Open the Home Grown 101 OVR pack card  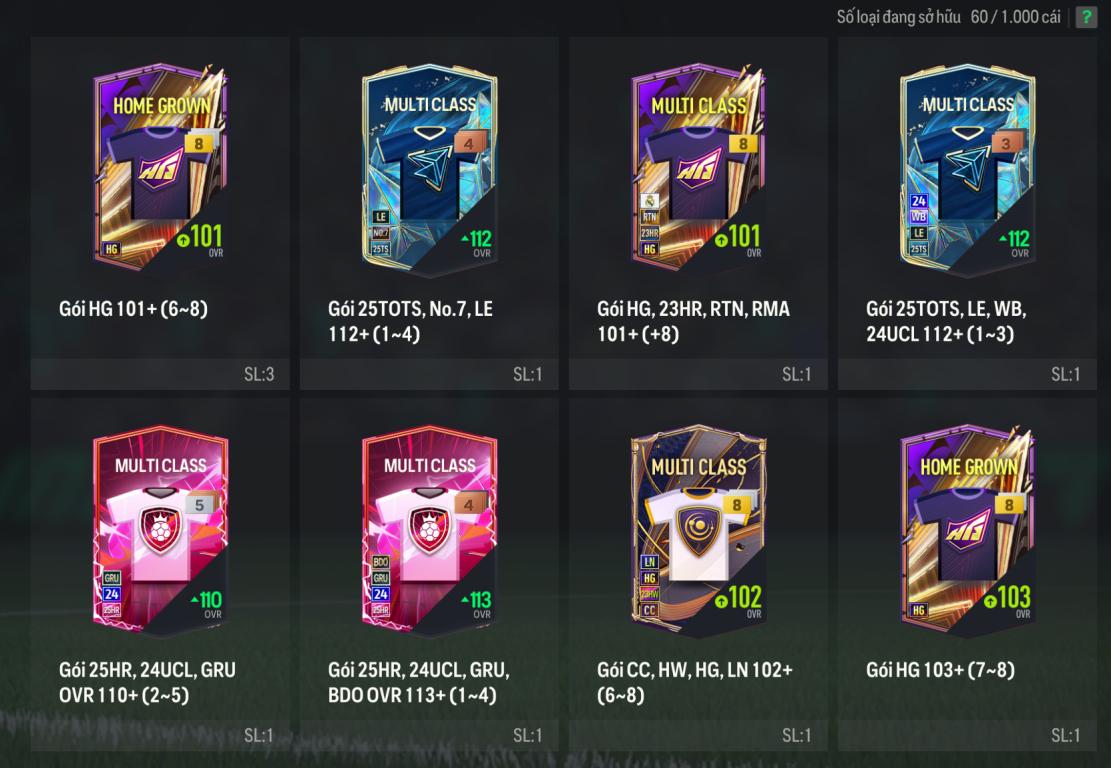pyautogui.click(x=160, y=167)
